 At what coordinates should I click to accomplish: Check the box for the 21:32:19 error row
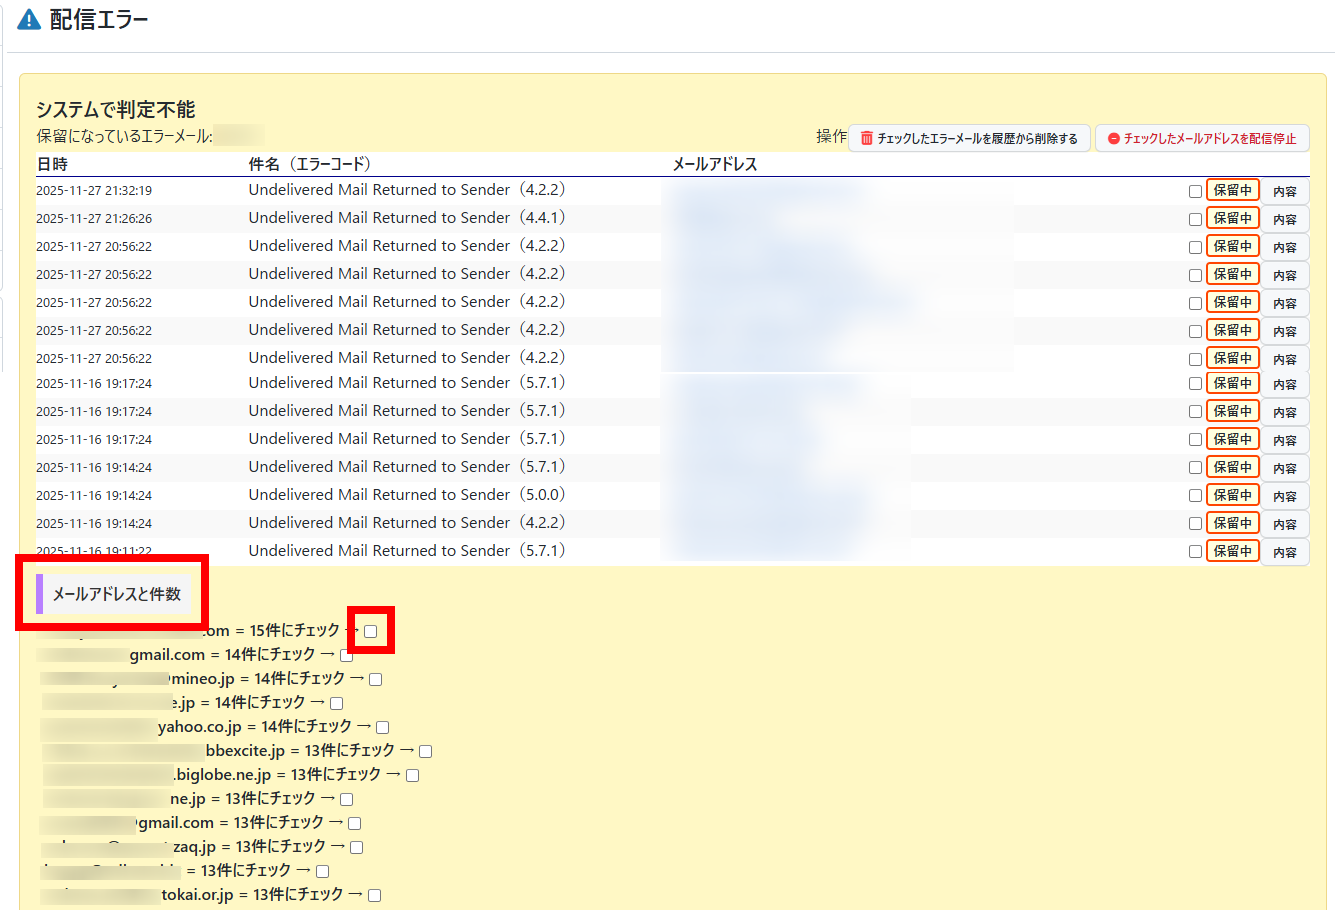(x=1195, y=191)
